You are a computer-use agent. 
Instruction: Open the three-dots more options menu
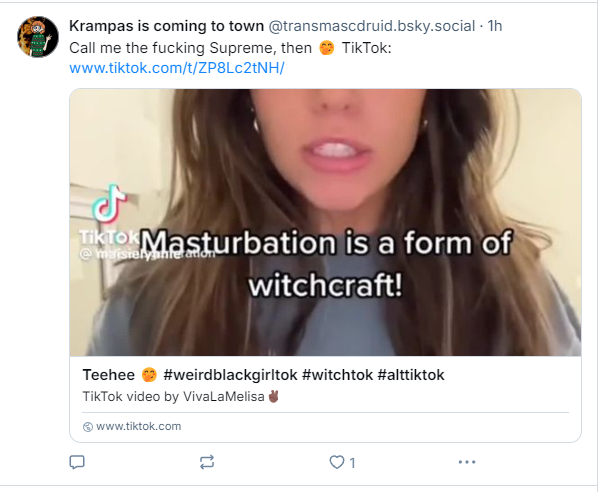tap(467, 462)
